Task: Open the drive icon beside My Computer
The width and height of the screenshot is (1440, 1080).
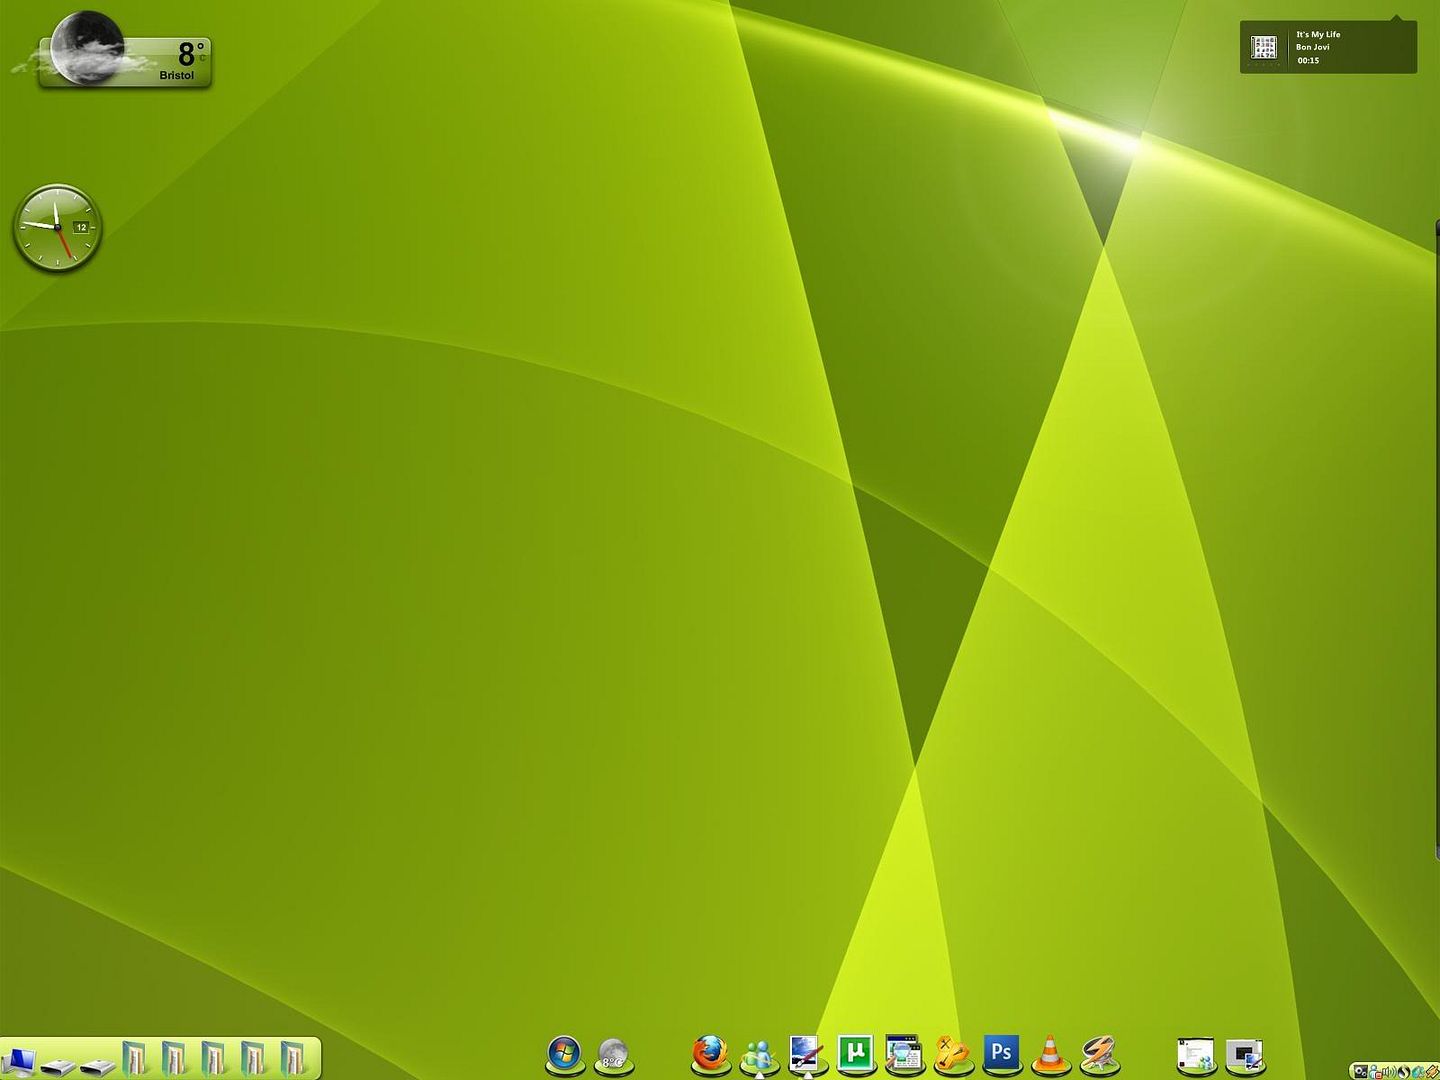Action: (58, 1066)
